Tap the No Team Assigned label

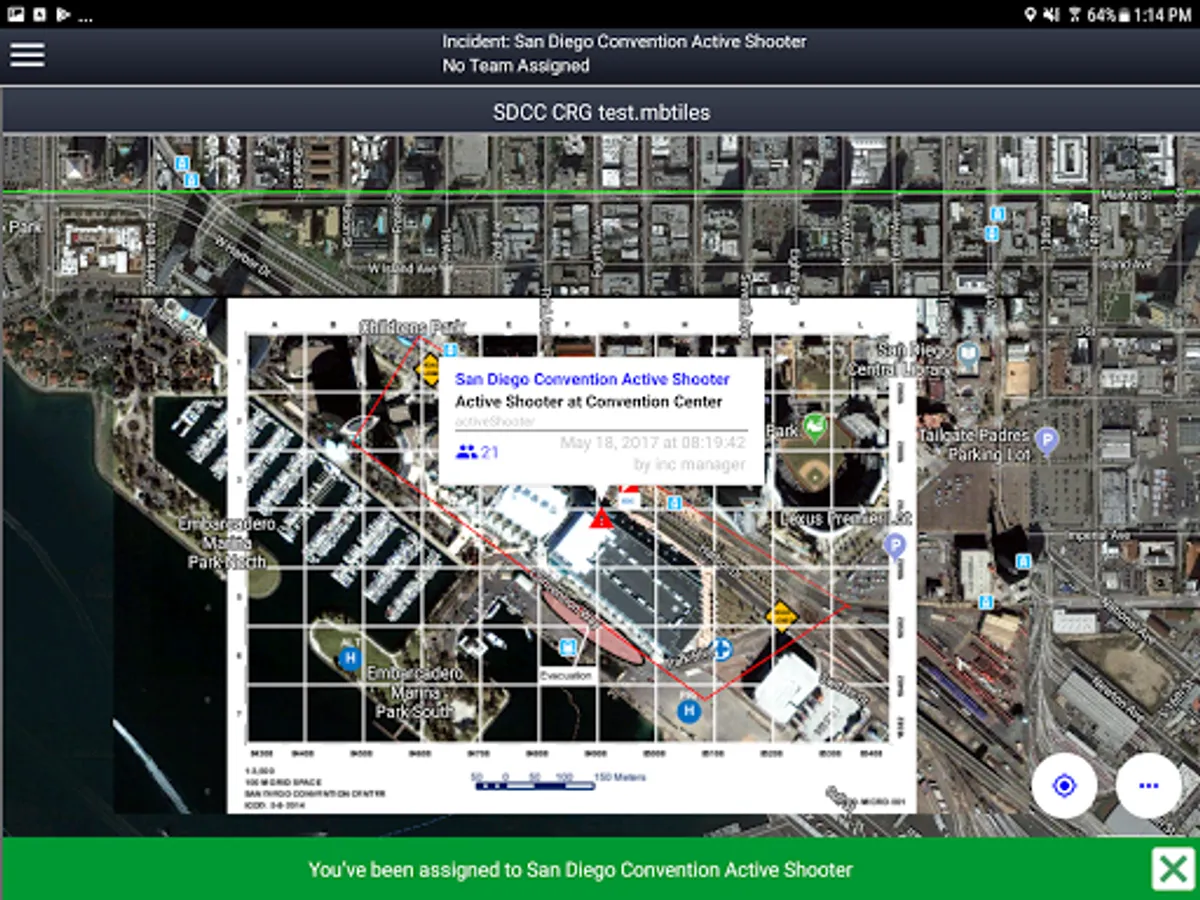click(x=516, y=66)
